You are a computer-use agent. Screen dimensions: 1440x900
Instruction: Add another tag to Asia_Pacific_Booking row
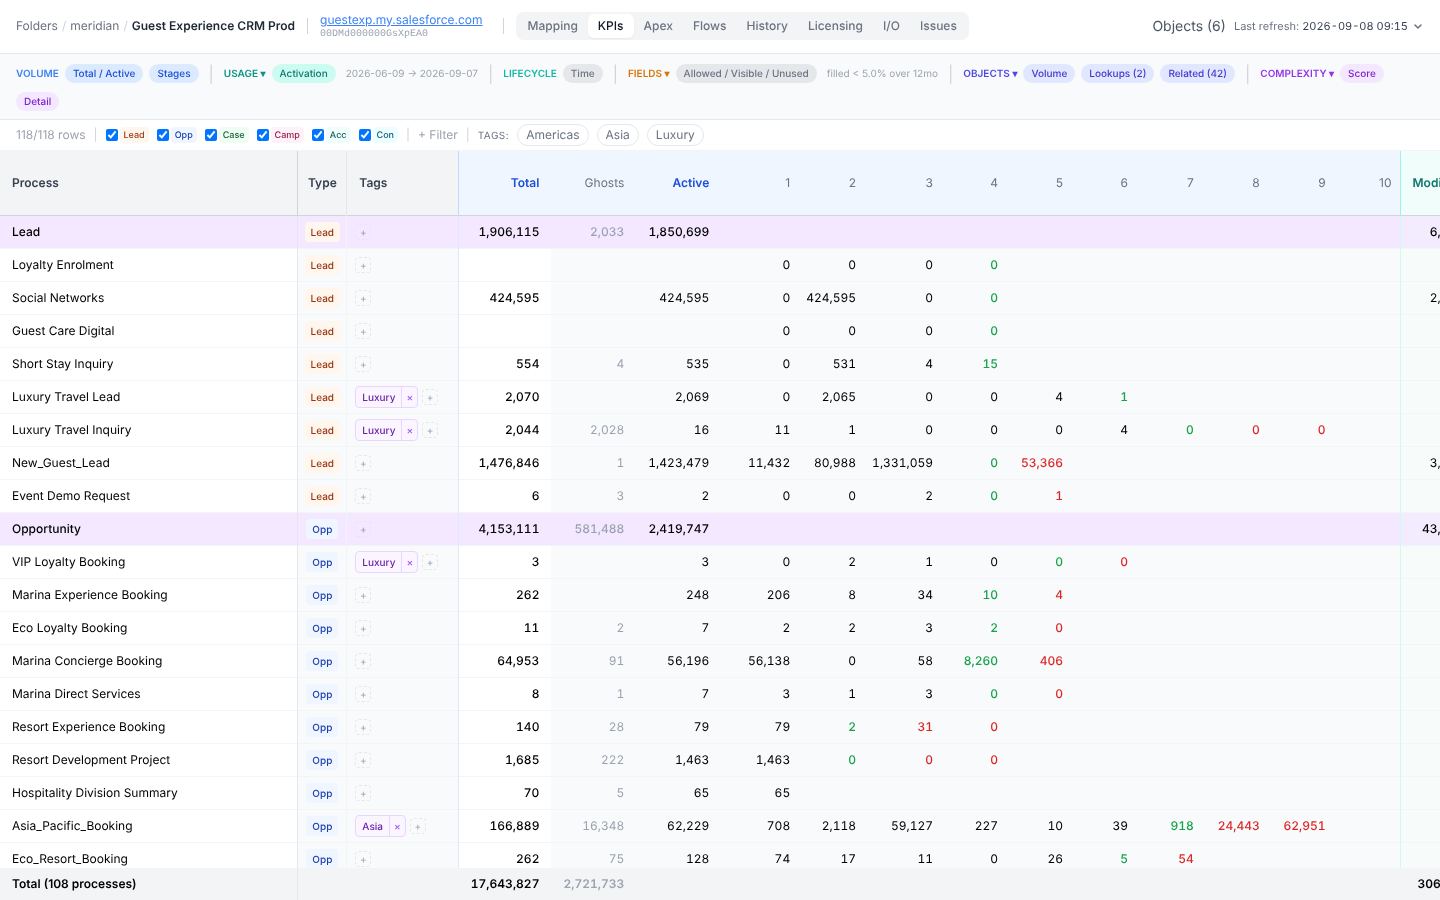click(x=418, y=826)
